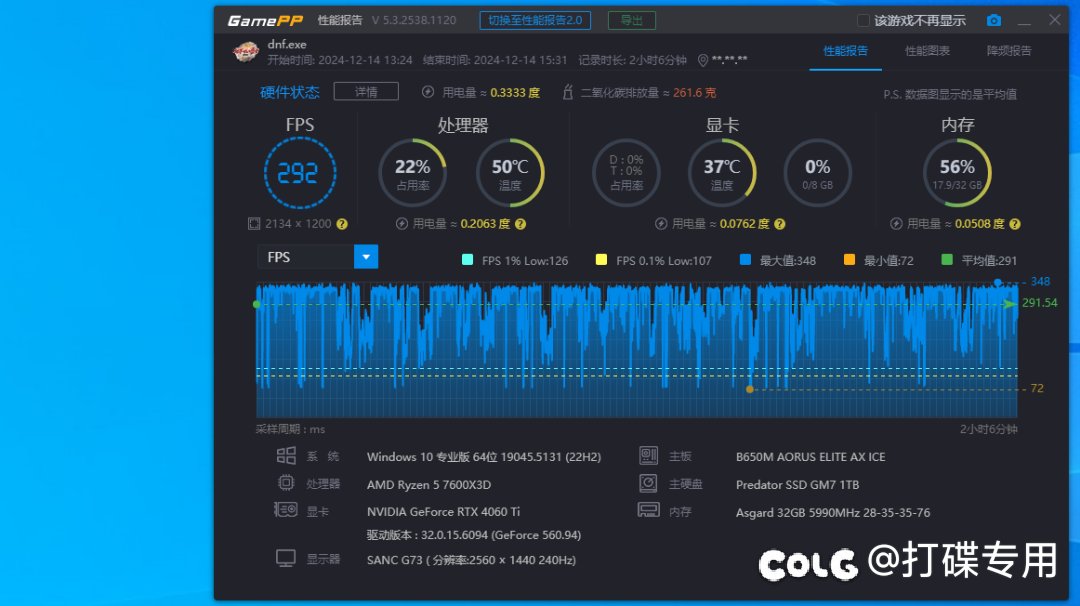Click the orange 最小值 legend swatch
This screenshot has width=1080, height=606.
(x=849, y=260)
